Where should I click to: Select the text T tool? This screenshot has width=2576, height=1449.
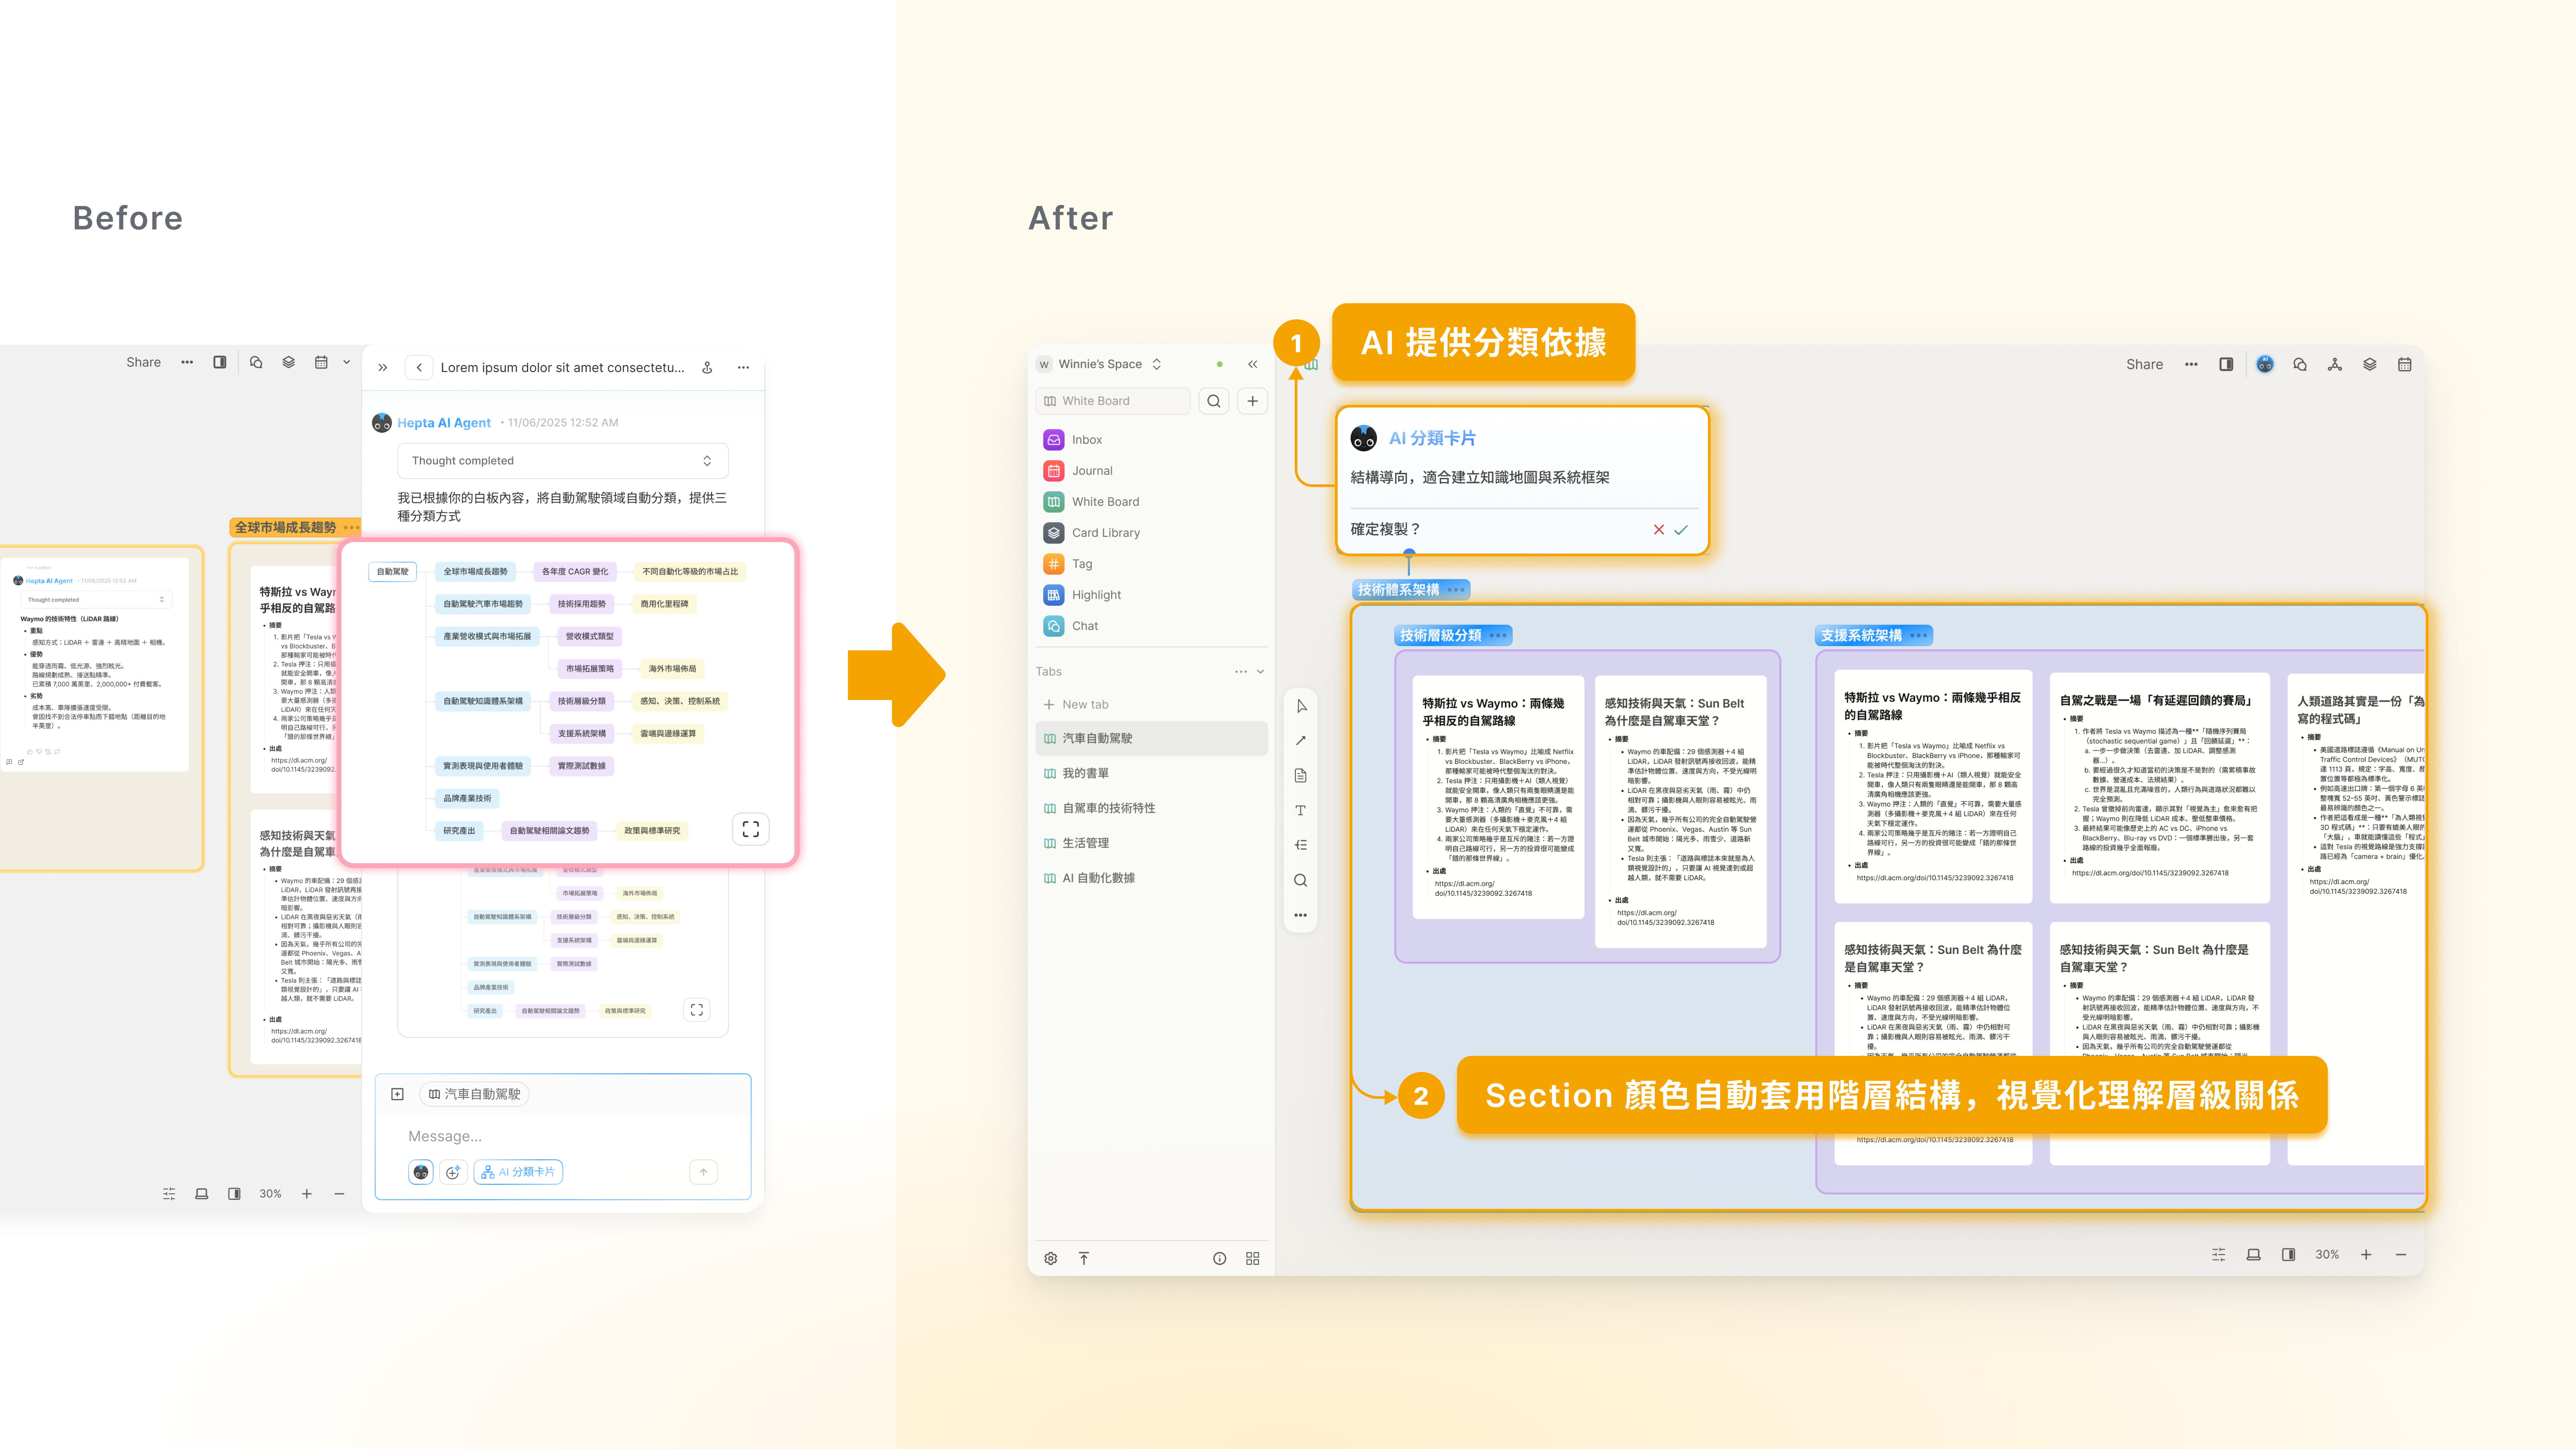tap(1301, 810)
